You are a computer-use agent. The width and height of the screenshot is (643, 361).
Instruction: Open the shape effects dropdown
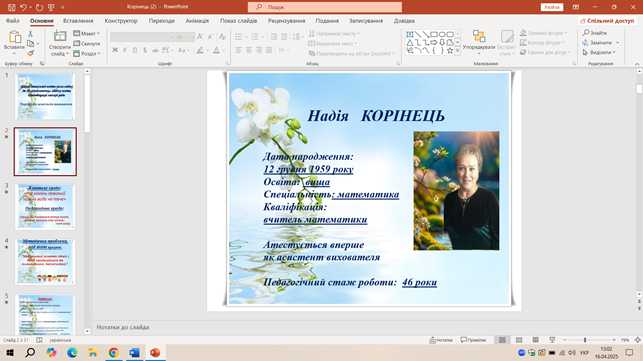[x=545, y=53]
